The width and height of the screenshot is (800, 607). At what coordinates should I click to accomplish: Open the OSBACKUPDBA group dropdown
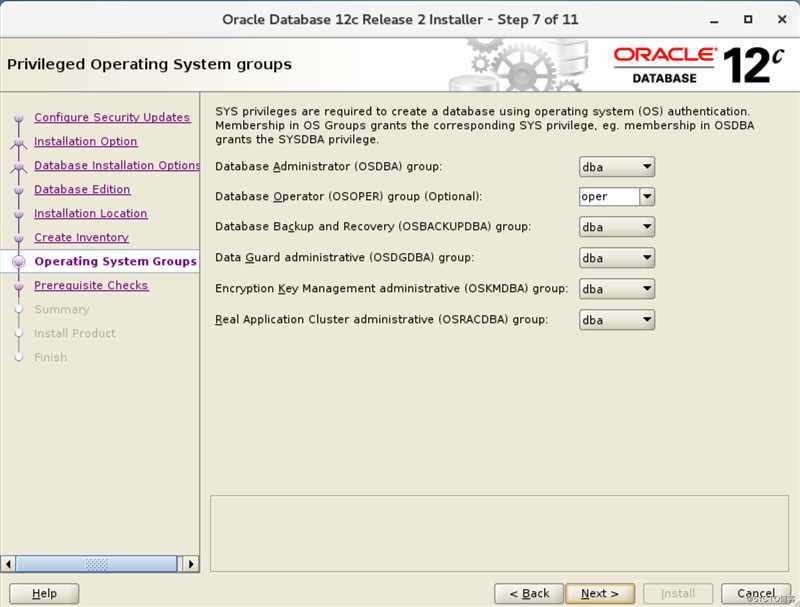tap(617, 227)
